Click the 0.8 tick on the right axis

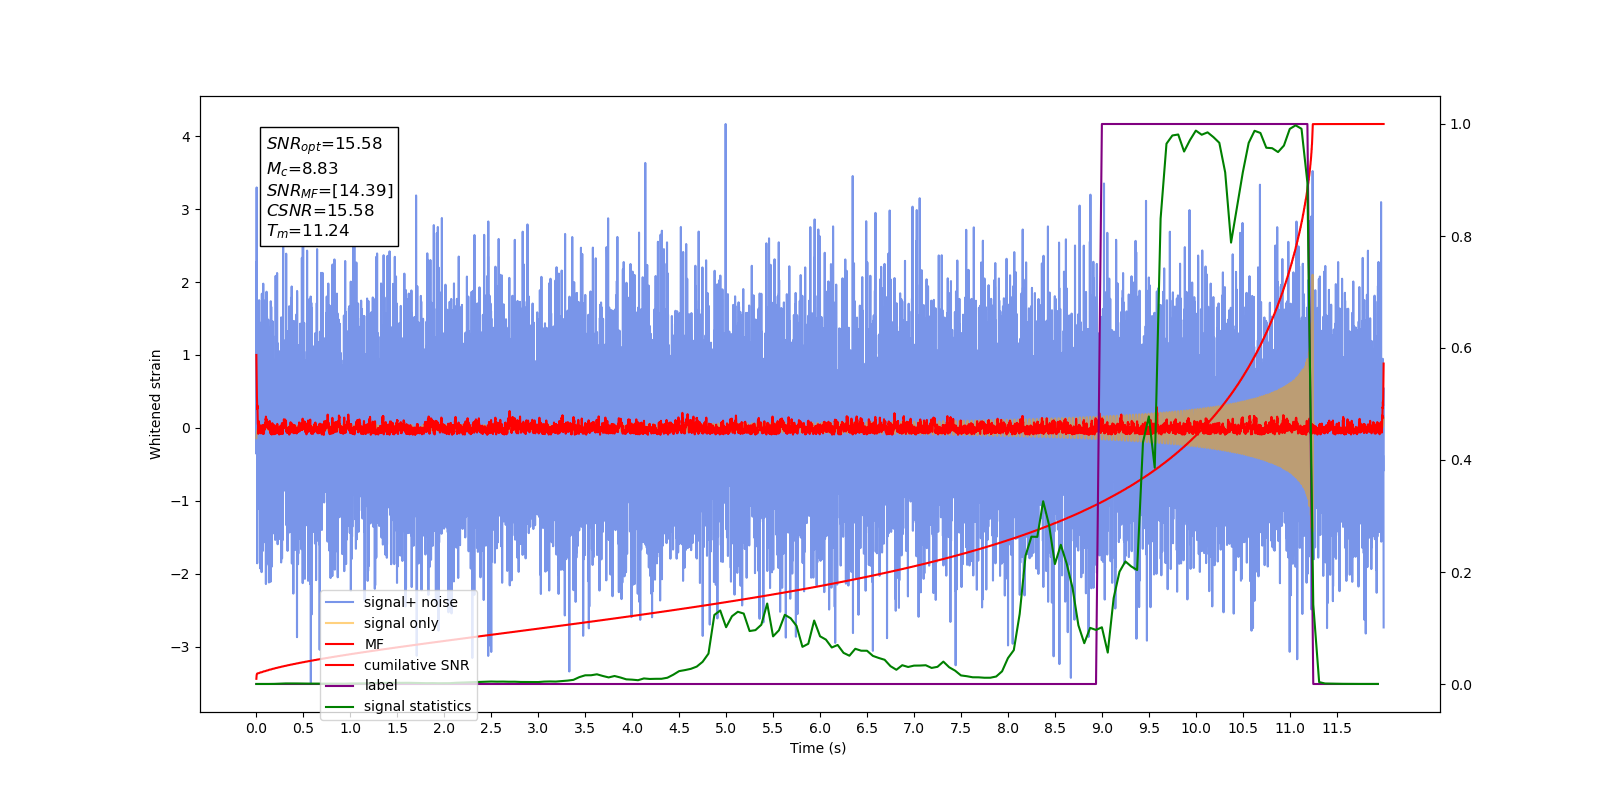point(1461,237)
